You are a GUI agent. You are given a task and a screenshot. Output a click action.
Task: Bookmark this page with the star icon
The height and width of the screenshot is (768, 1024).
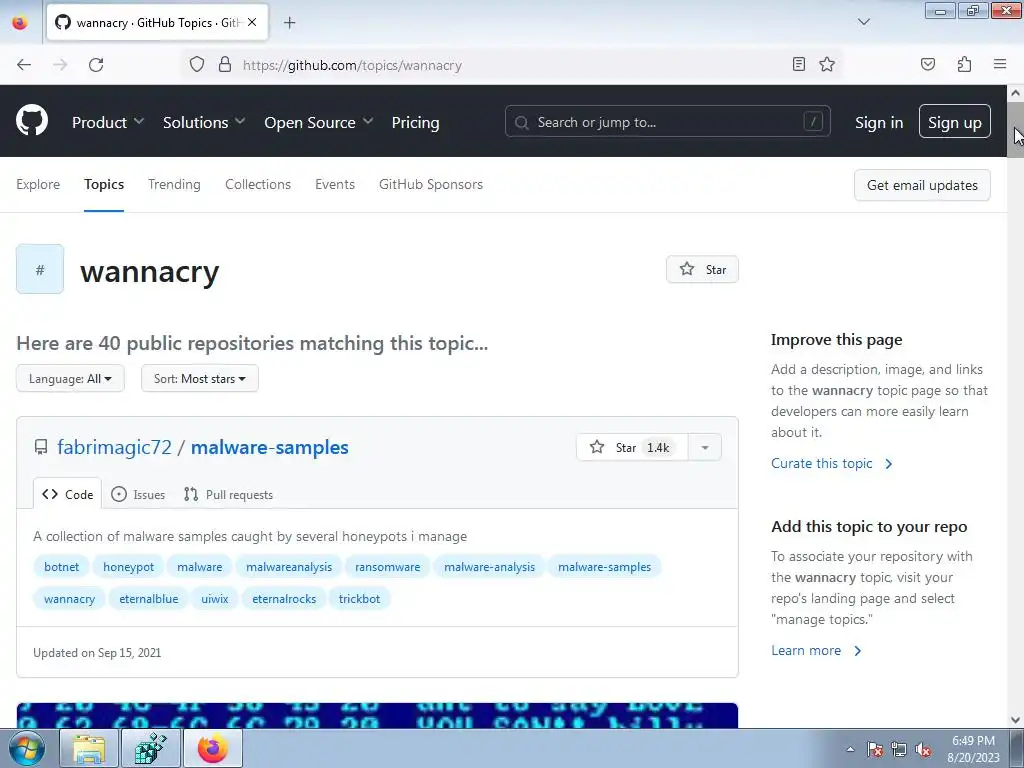pos(827,64)
